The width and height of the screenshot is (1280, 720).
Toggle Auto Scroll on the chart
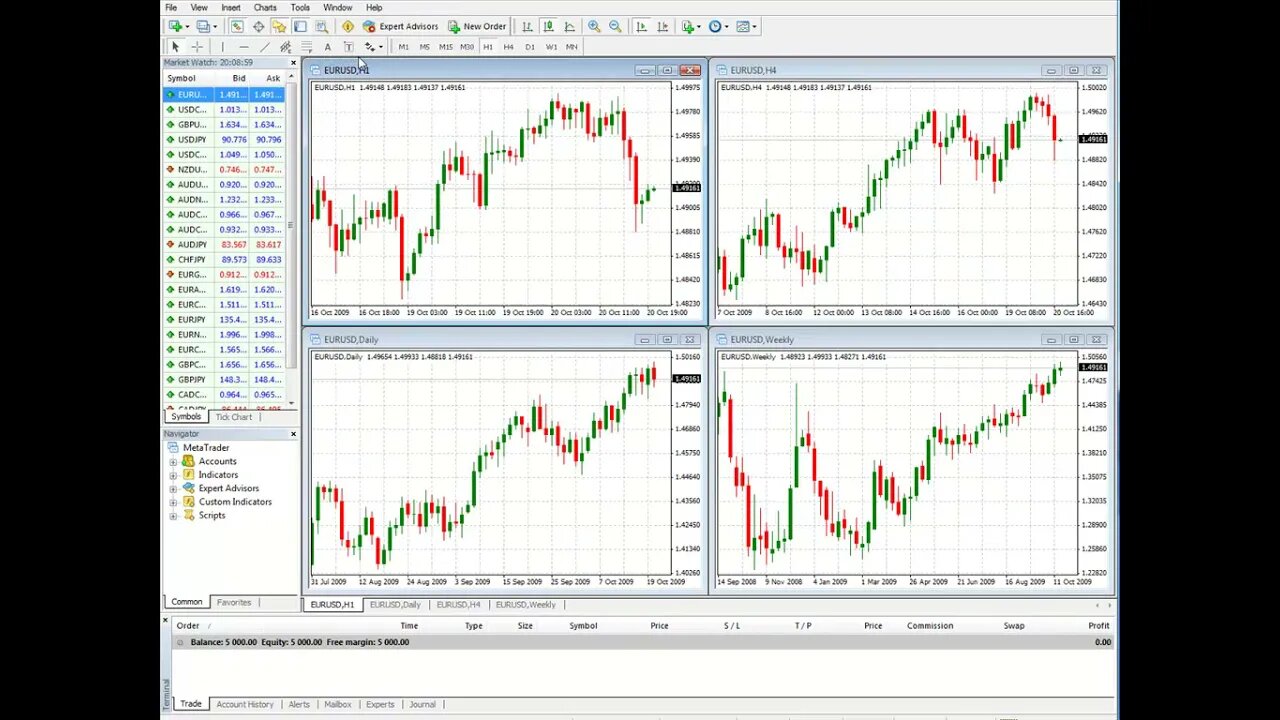click(x=641, y=26)
